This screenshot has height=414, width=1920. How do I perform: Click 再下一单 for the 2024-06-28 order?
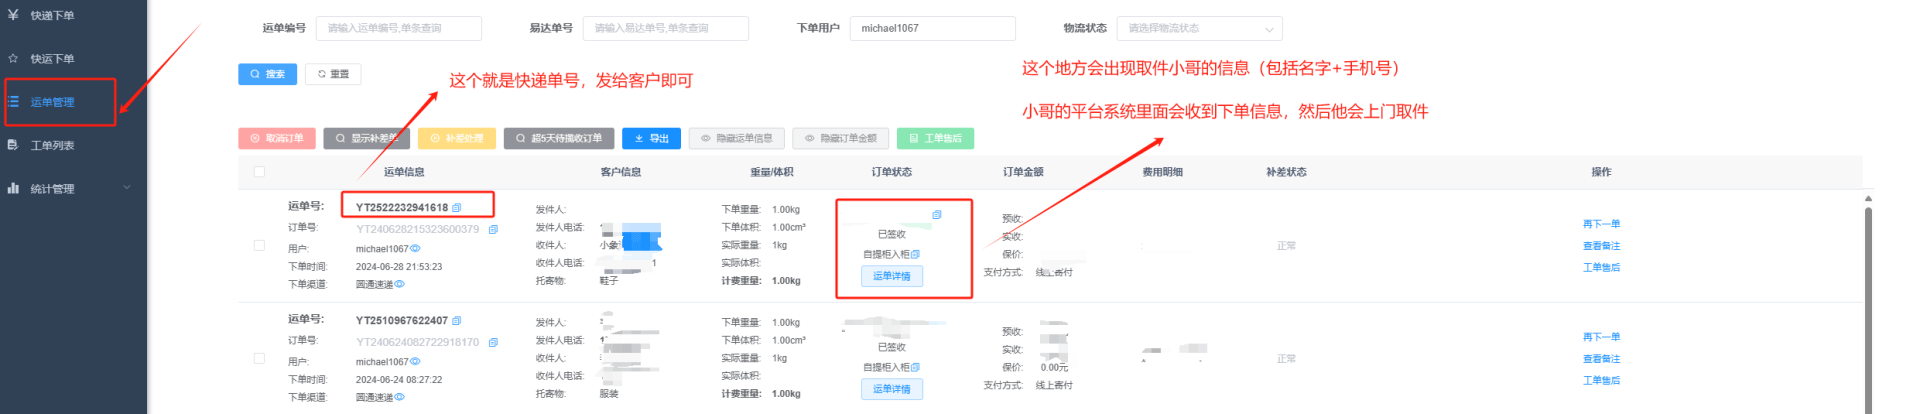1601,224
